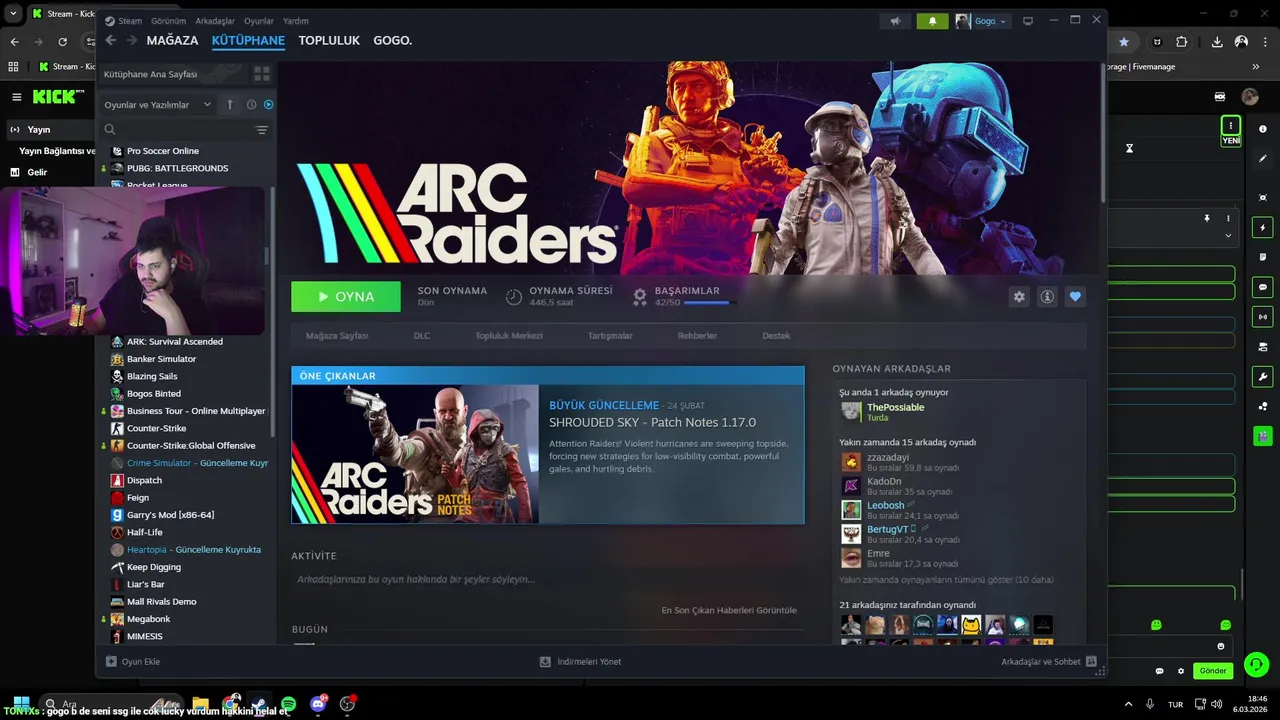Select Counter-Strike:Global Offensive entry
This screenshot has height=720, width=1280.
[191, 446]
